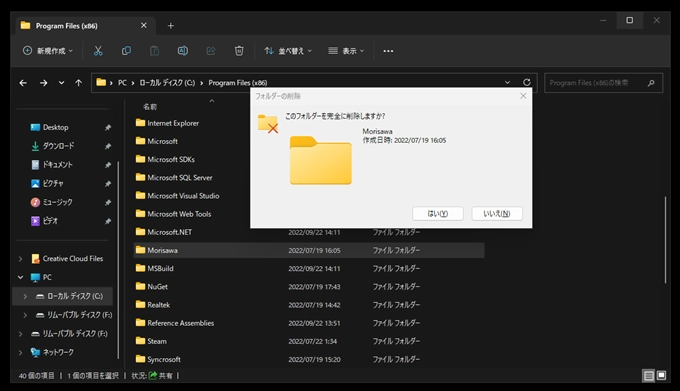
Task: Open the ピクチャ quick access folder
Action: (x=47, y=183)
